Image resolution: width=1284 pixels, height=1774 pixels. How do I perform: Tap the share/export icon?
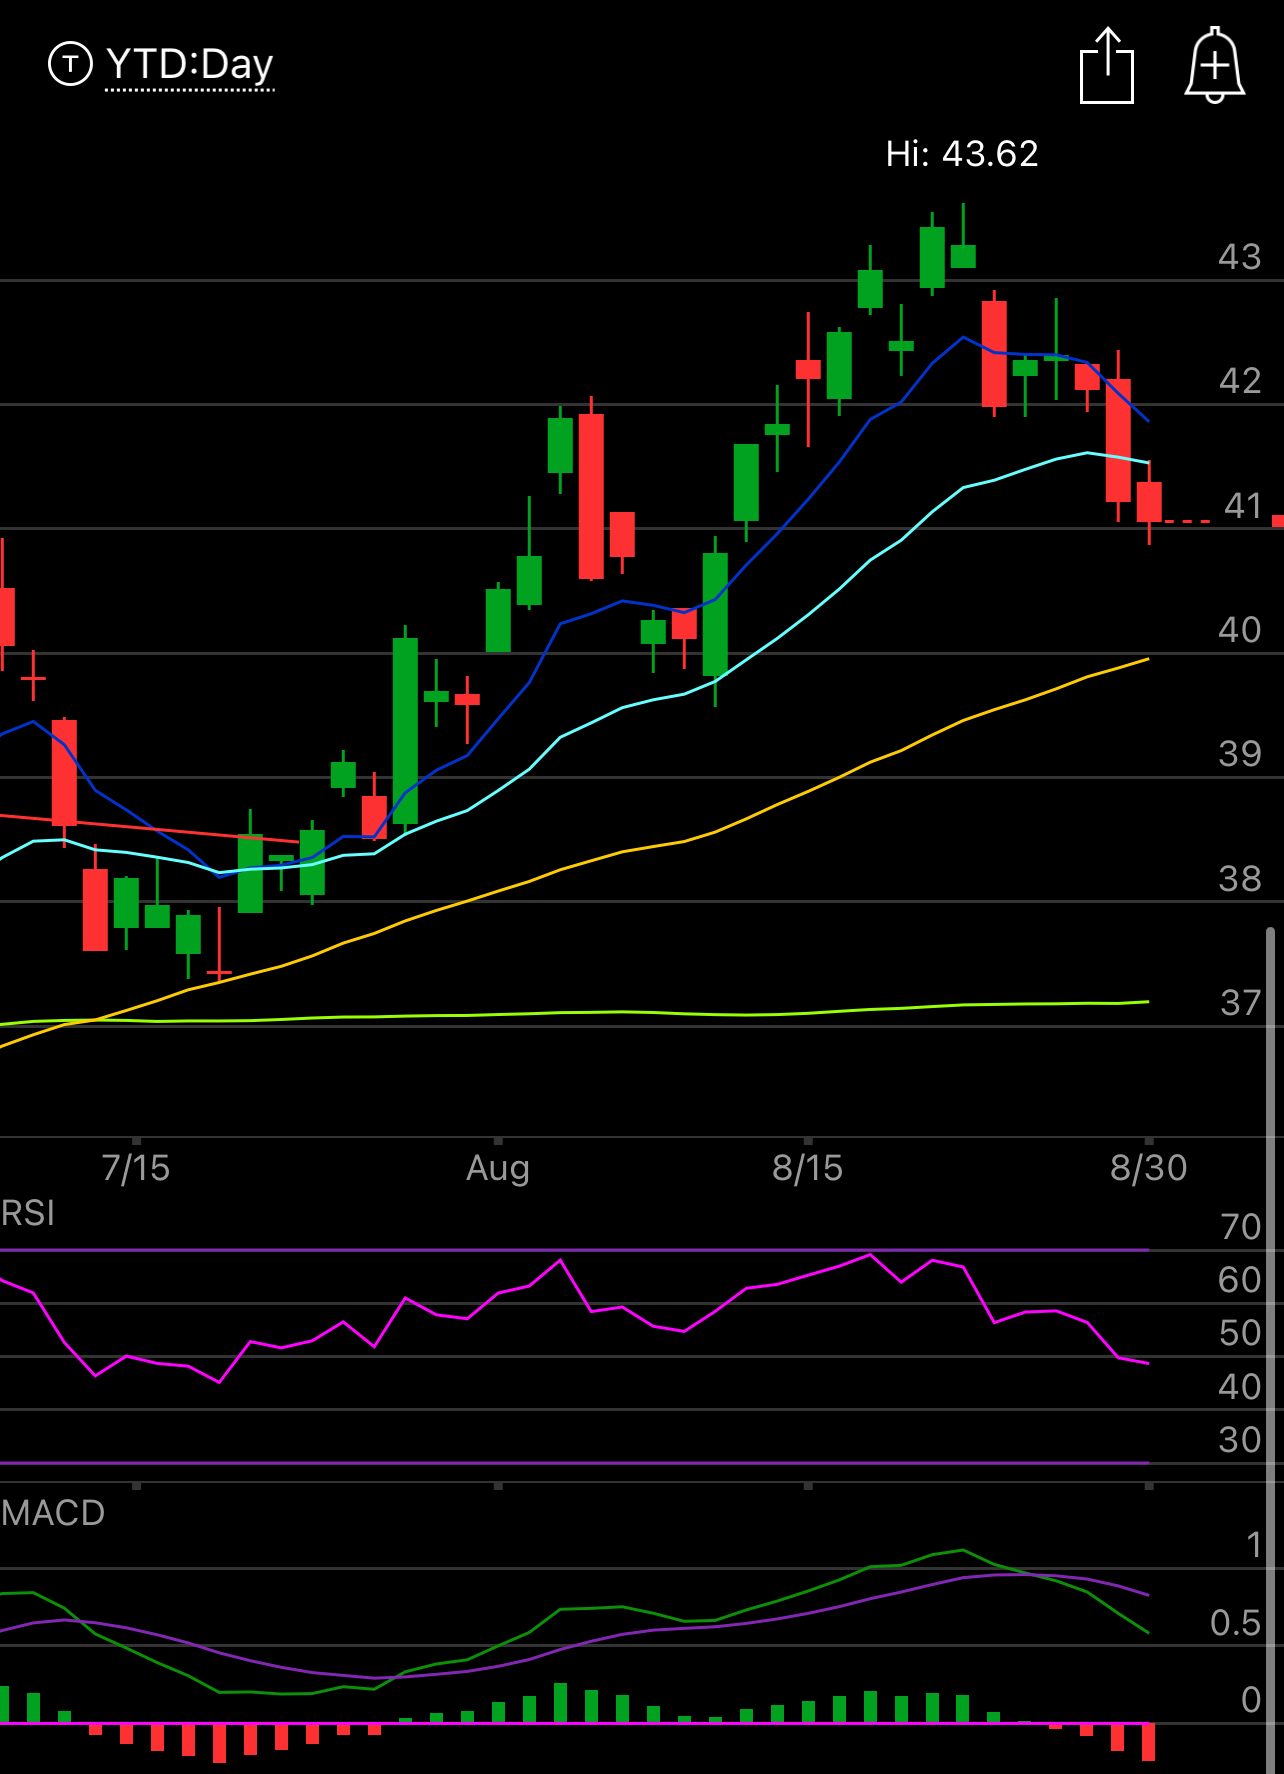tap(1107, 66)
